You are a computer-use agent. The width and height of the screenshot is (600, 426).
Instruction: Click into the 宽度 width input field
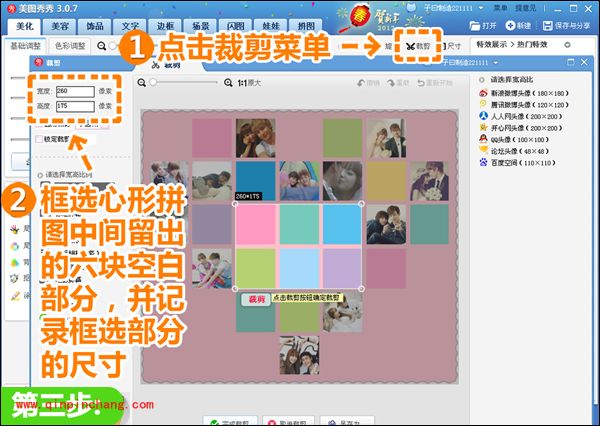(x=75, y=91)
